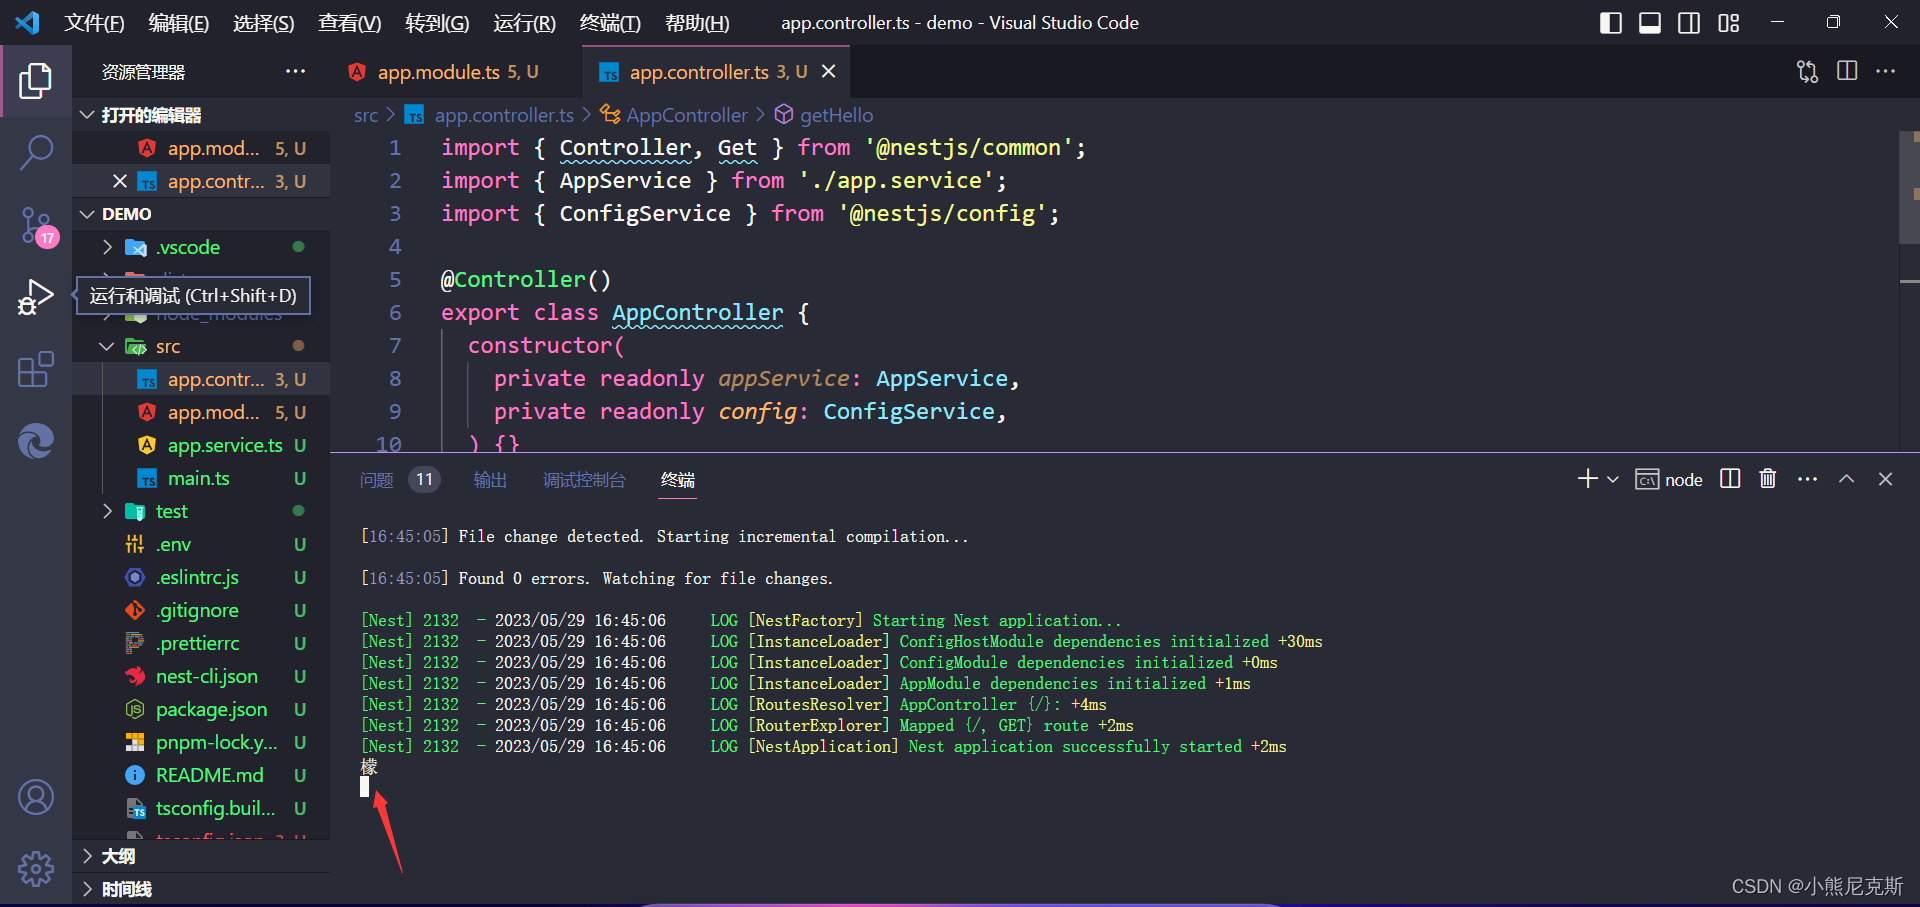Open the 运行(R) menu

pyautogui.click(x=524, y=23)
